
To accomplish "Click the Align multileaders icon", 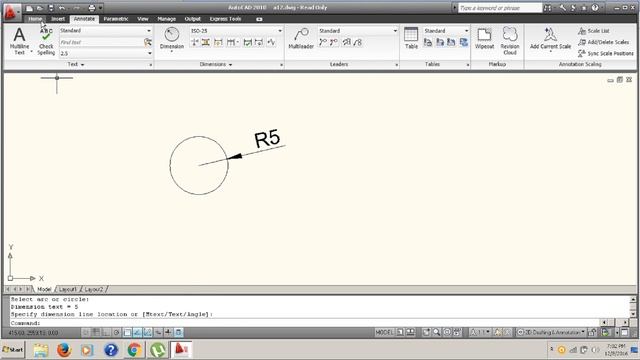I will click(x=347, y=42).
